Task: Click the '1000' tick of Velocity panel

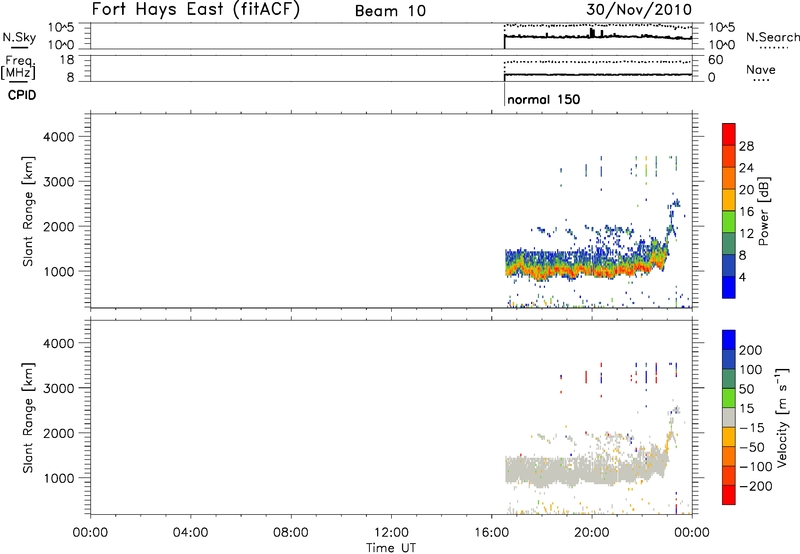Action: pos(58,478)
